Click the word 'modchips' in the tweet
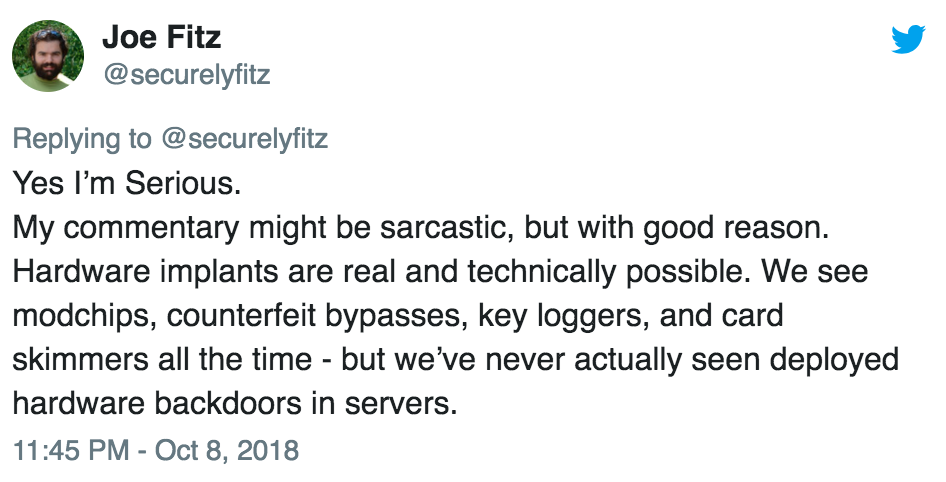Image resolution: width=946 pixels, height=482 pixels. (x=84, y=316)
